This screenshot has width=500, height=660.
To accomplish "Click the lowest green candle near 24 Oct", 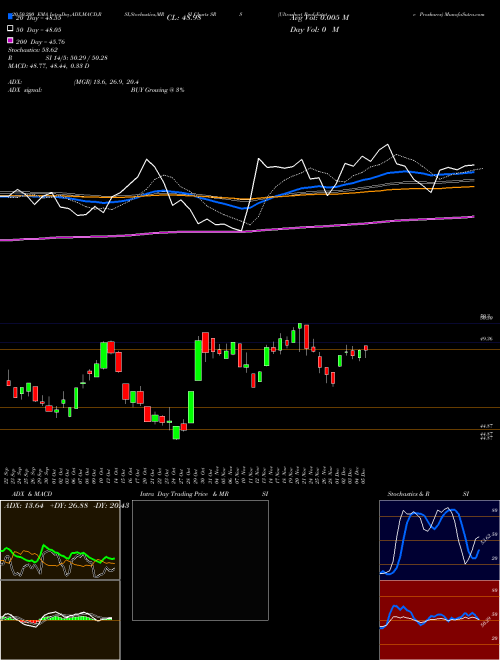I will pos(176,432).
